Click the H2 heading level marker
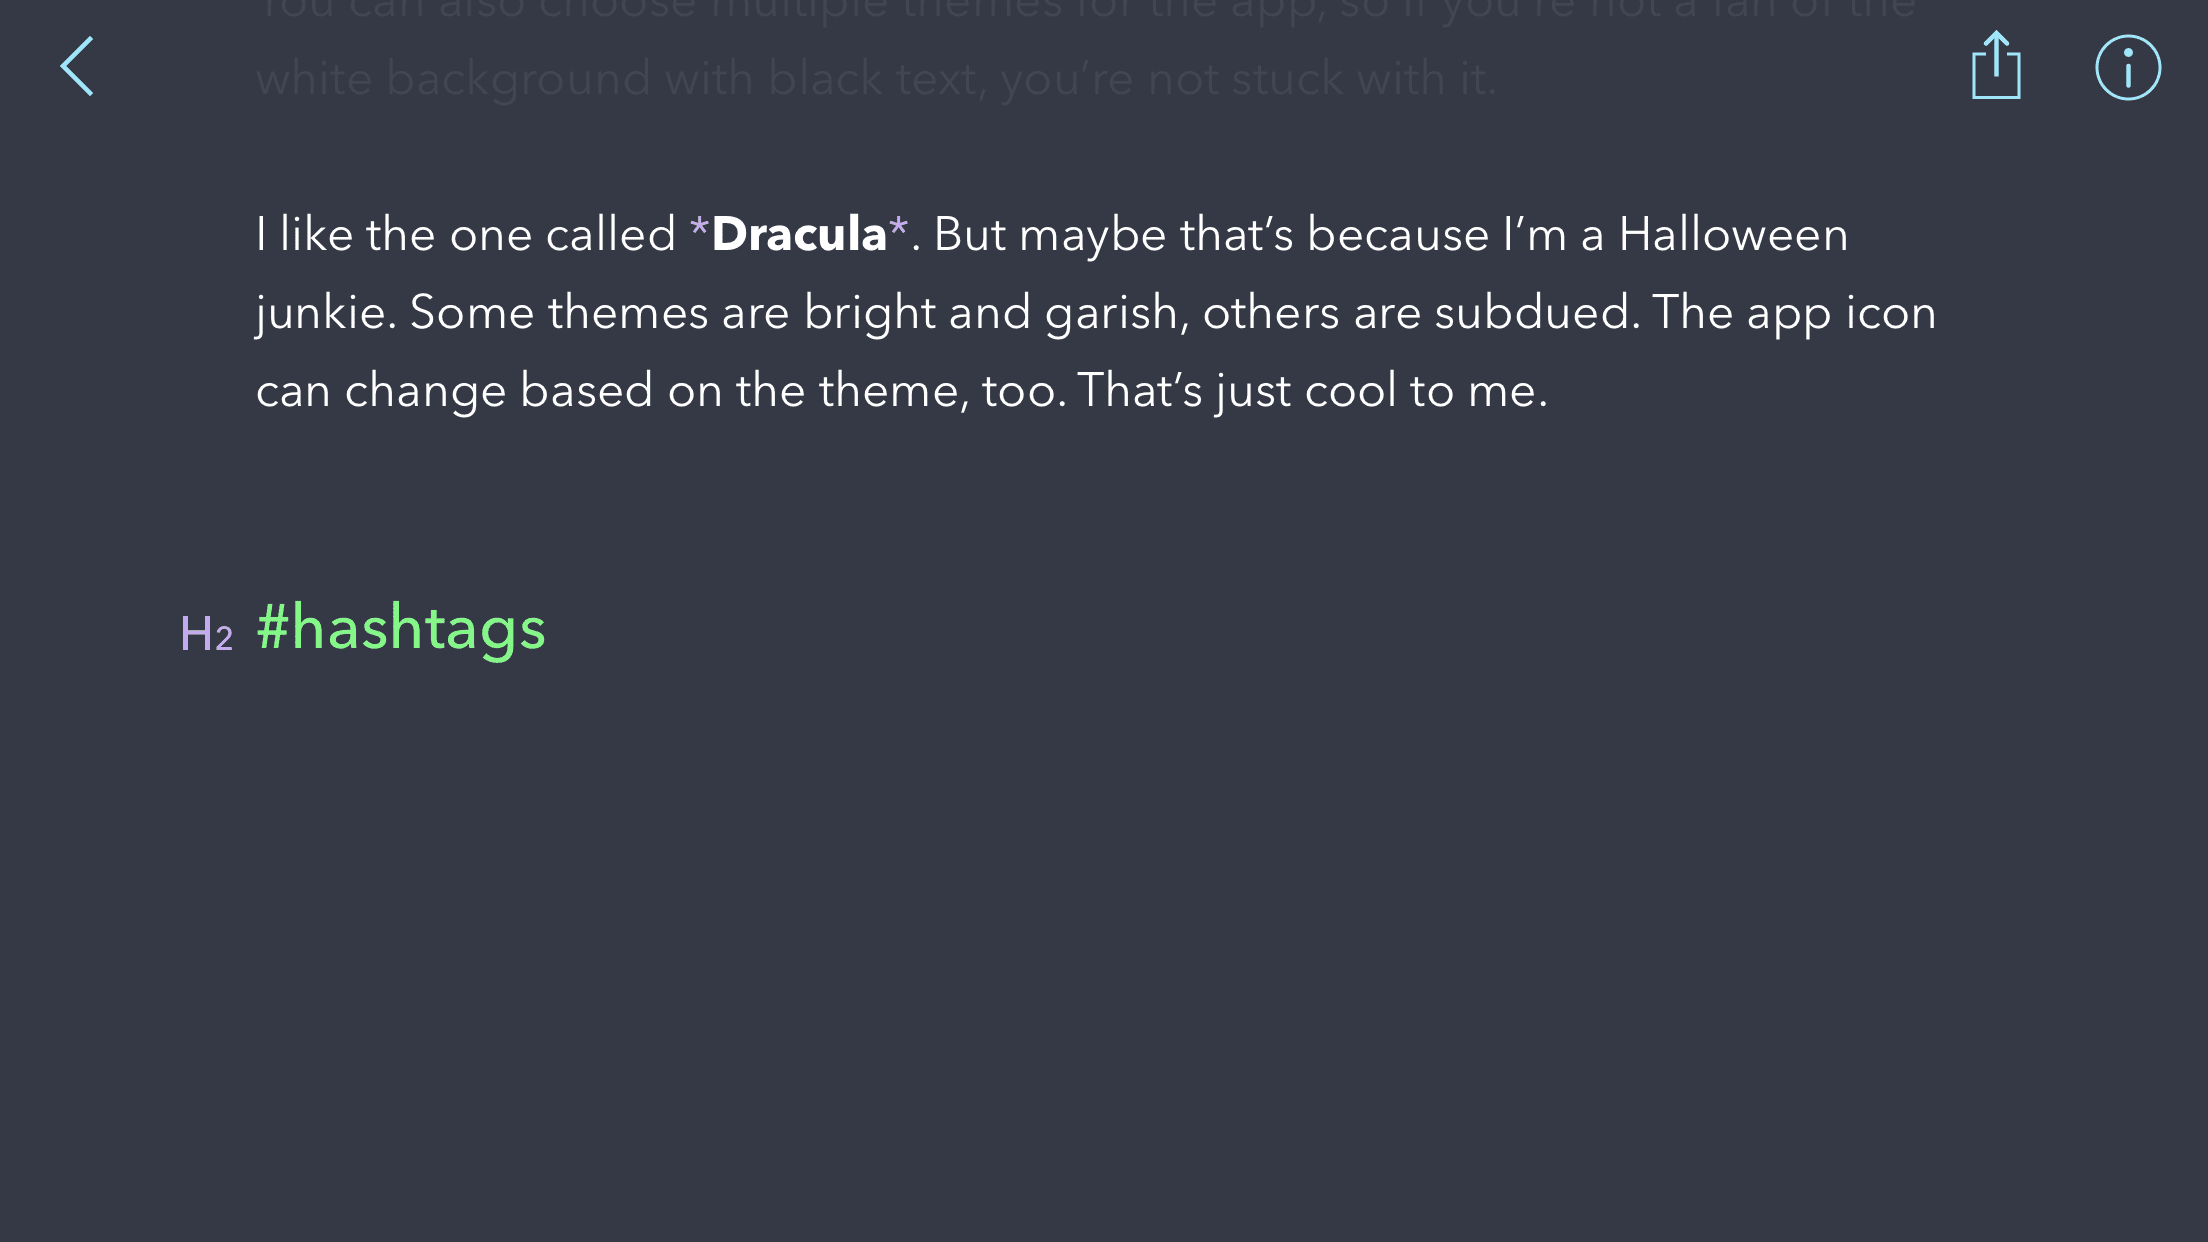 tap(206, 634)
